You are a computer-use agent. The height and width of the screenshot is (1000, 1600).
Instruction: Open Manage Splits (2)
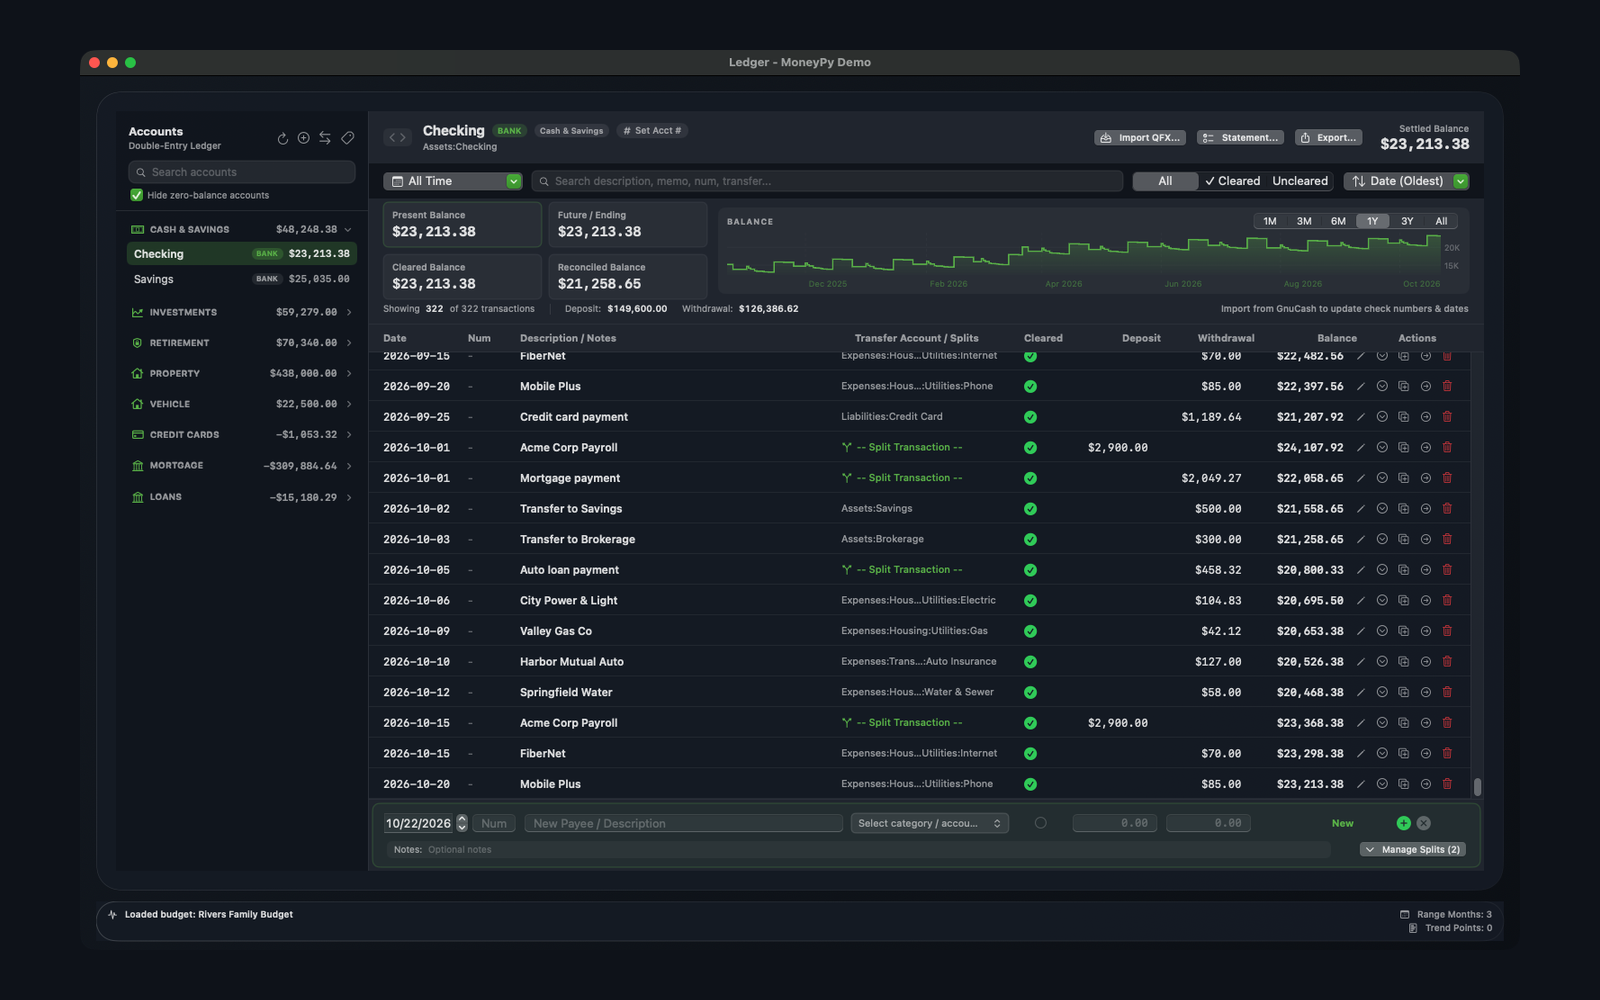1413,849
